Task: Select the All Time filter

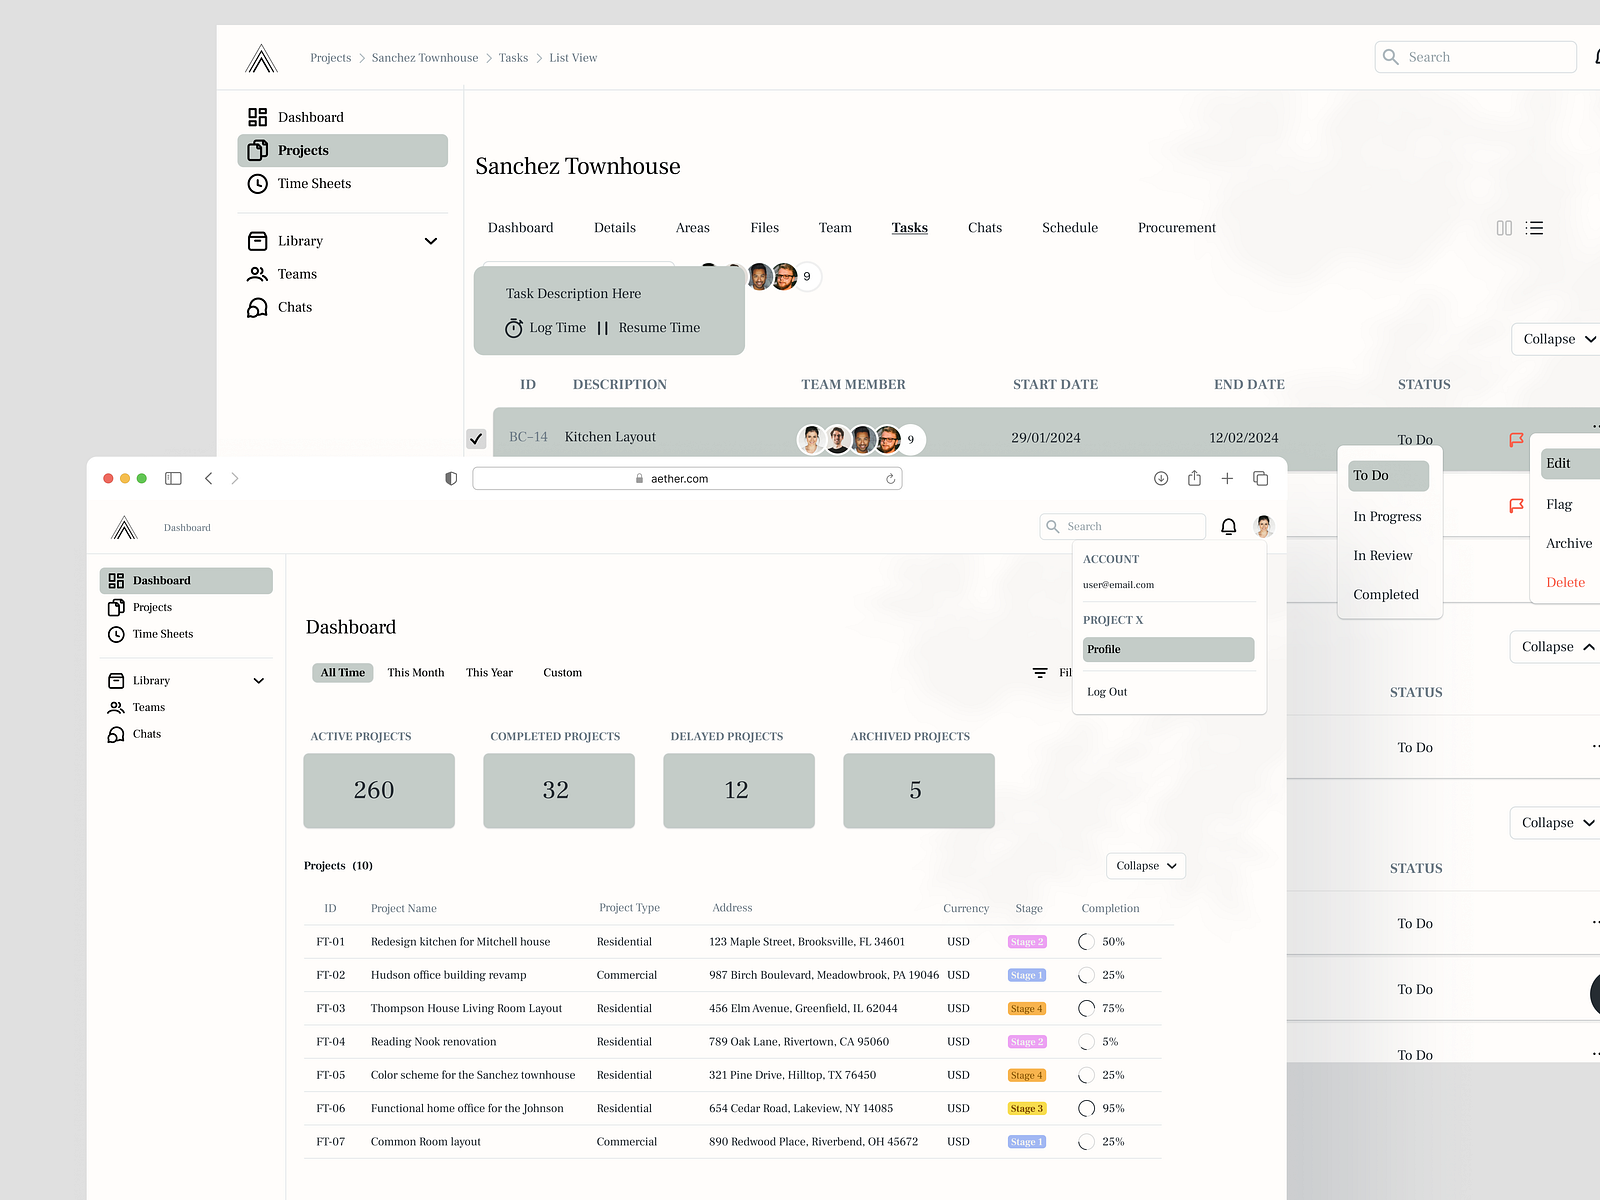Action: coord(342,673)
